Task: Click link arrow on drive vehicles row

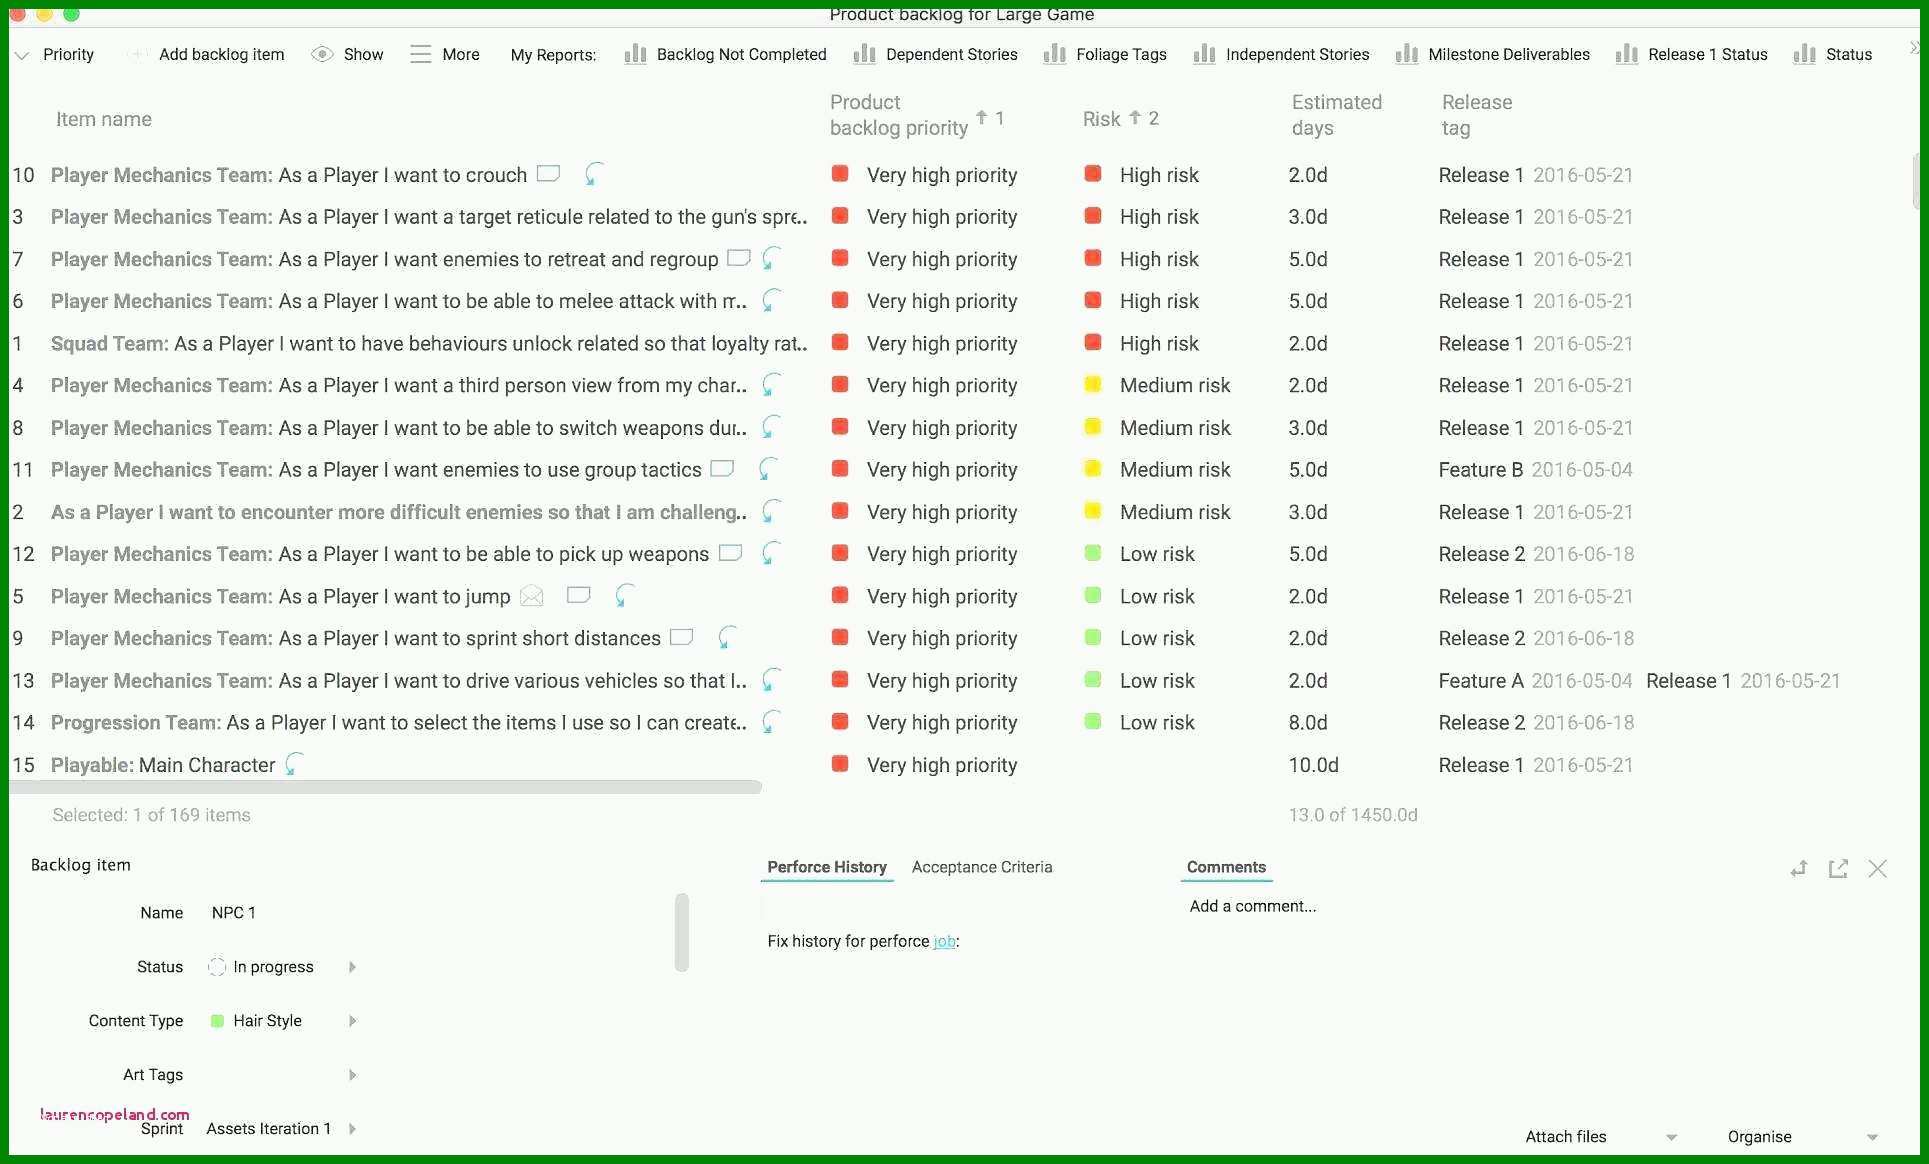Action: click(x=771, y=680)
